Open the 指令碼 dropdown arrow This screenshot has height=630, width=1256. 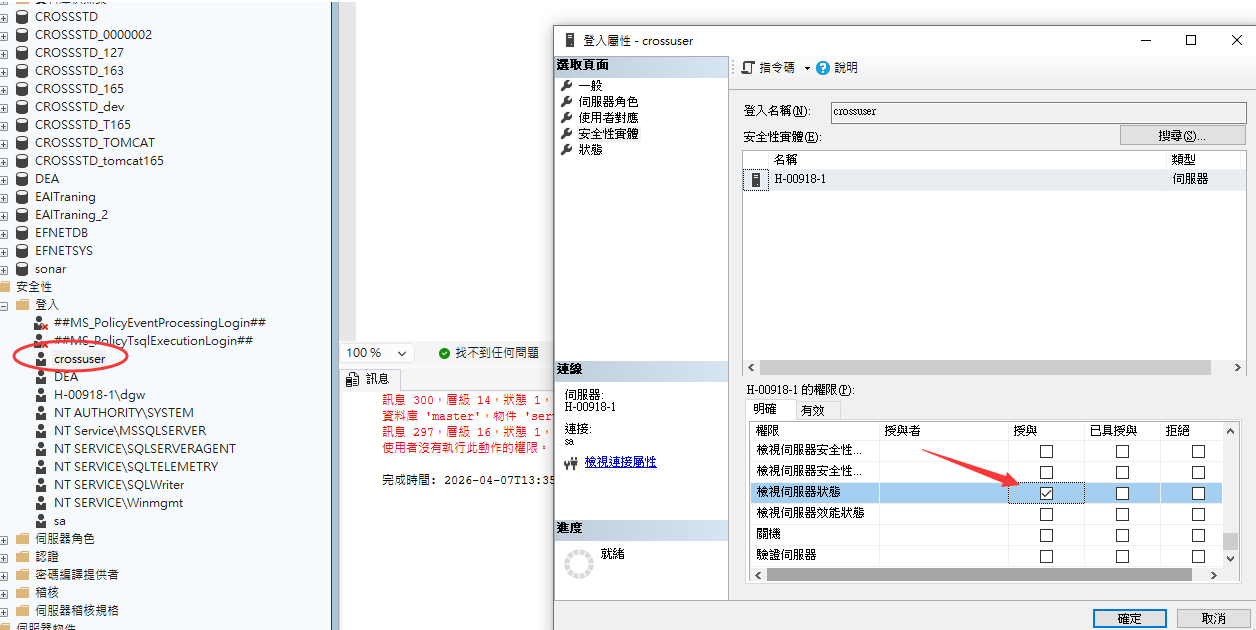coord(807,69)
